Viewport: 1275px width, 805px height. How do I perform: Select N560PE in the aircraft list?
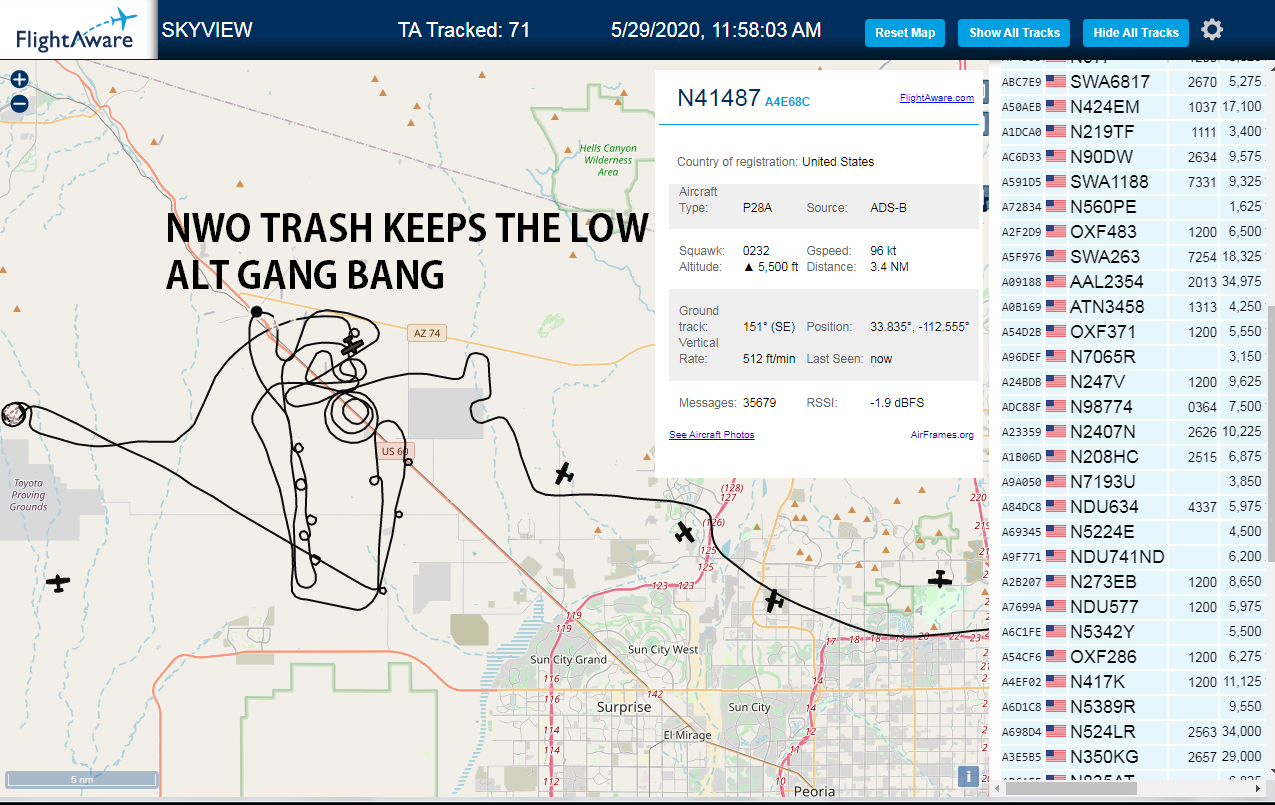pos(1133,207)
